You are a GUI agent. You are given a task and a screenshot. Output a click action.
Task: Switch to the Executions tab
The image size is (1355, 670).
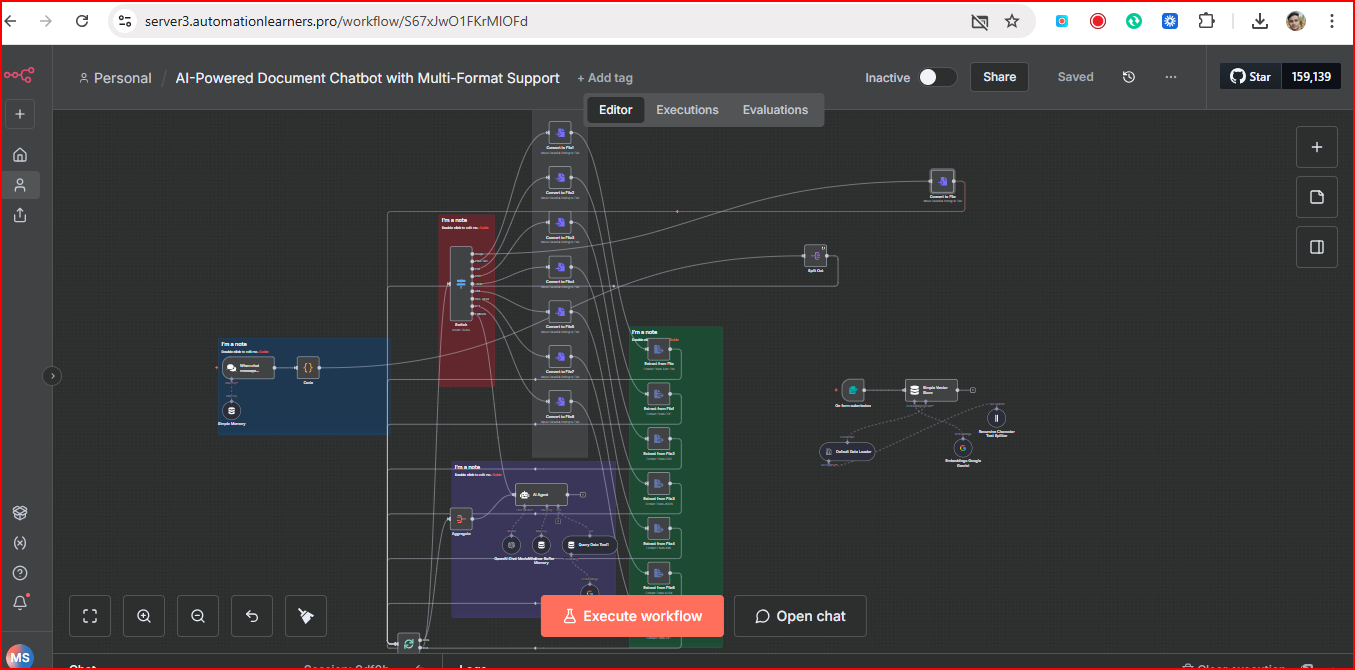tap(687, 110)
